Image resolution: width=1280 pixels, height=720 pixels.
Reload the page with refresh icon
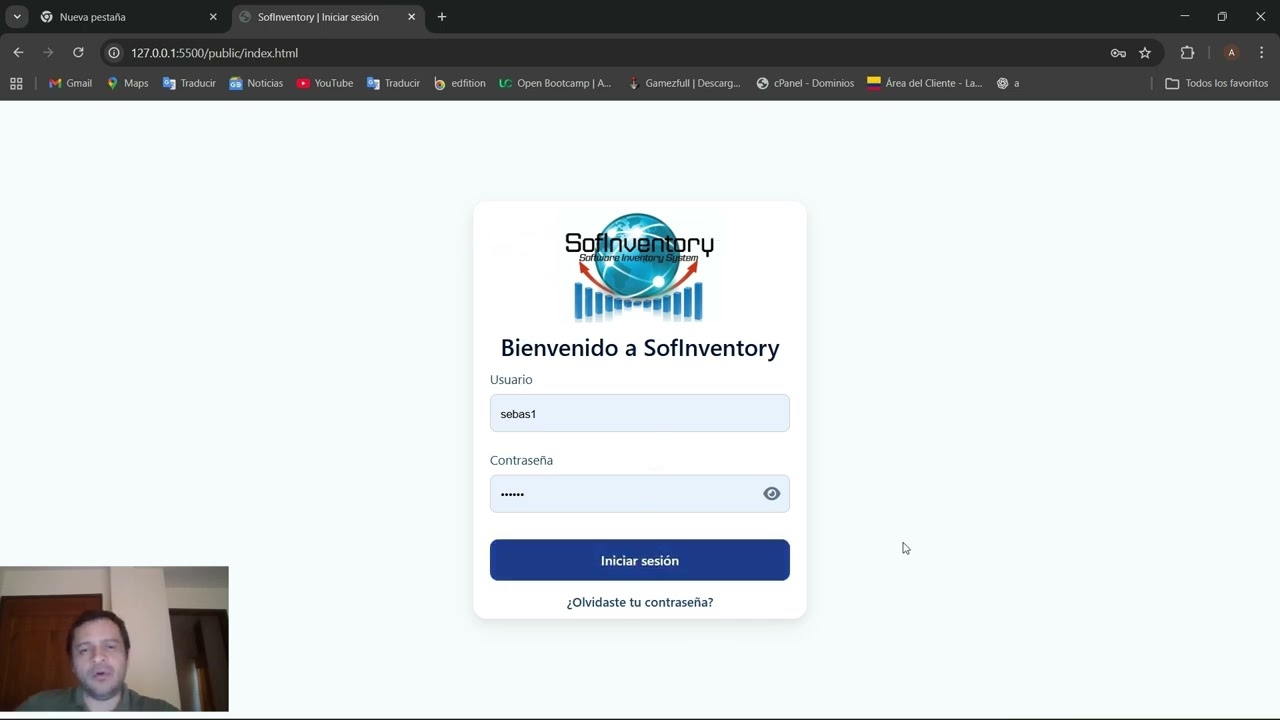pos(78,53)
